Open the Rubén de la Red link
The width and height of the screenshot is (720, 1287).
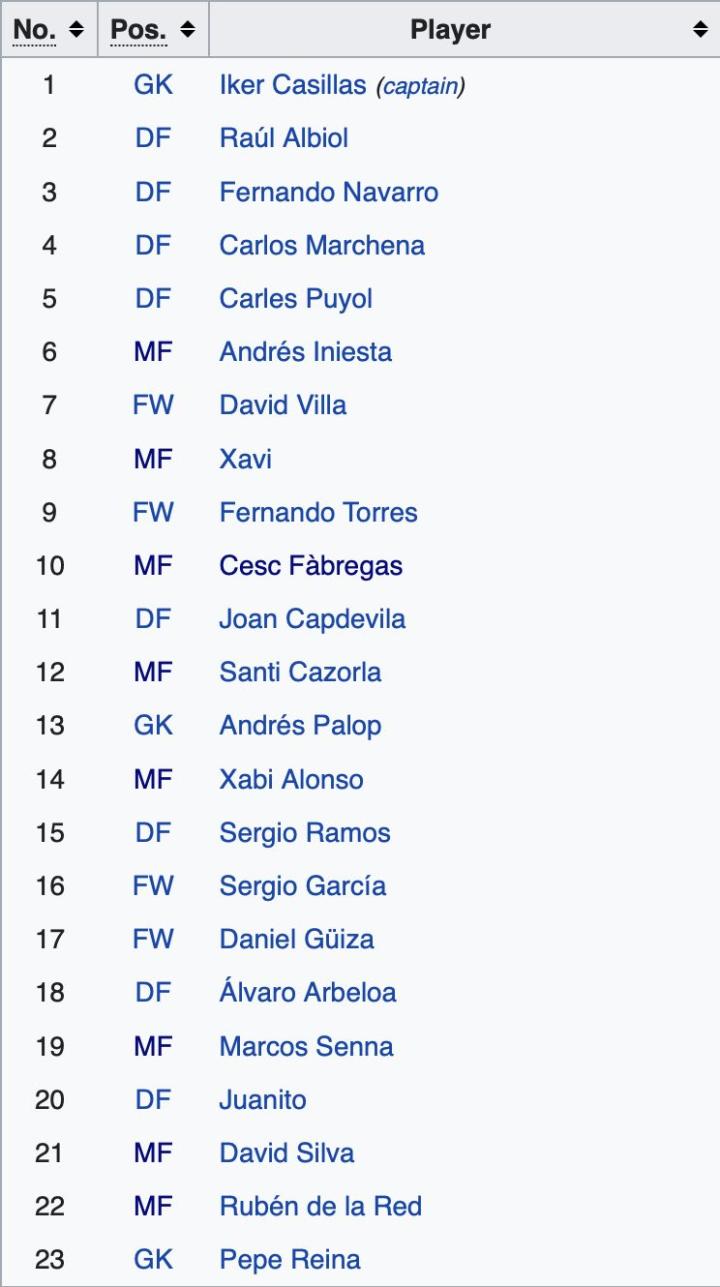coord(320,1206)
